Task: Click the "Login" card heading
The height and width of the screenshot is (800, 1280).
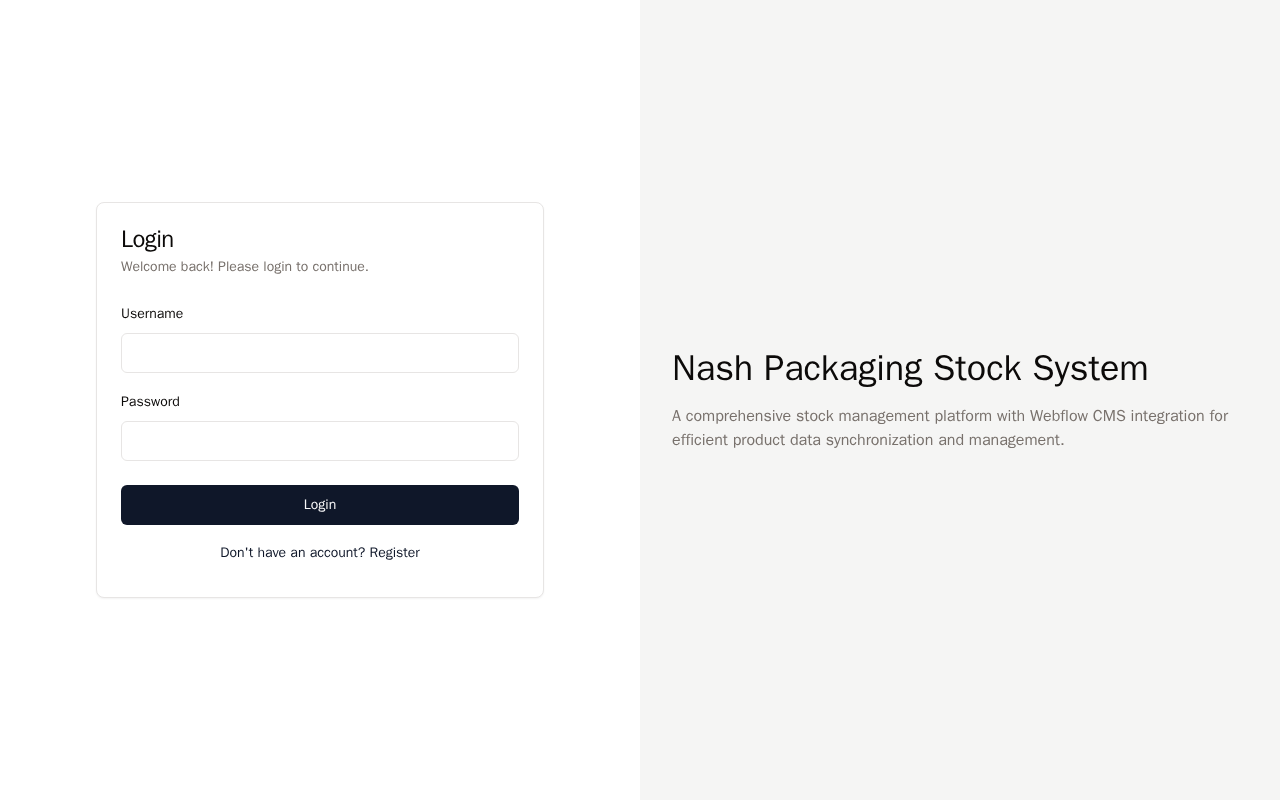Action: [147, 239]
